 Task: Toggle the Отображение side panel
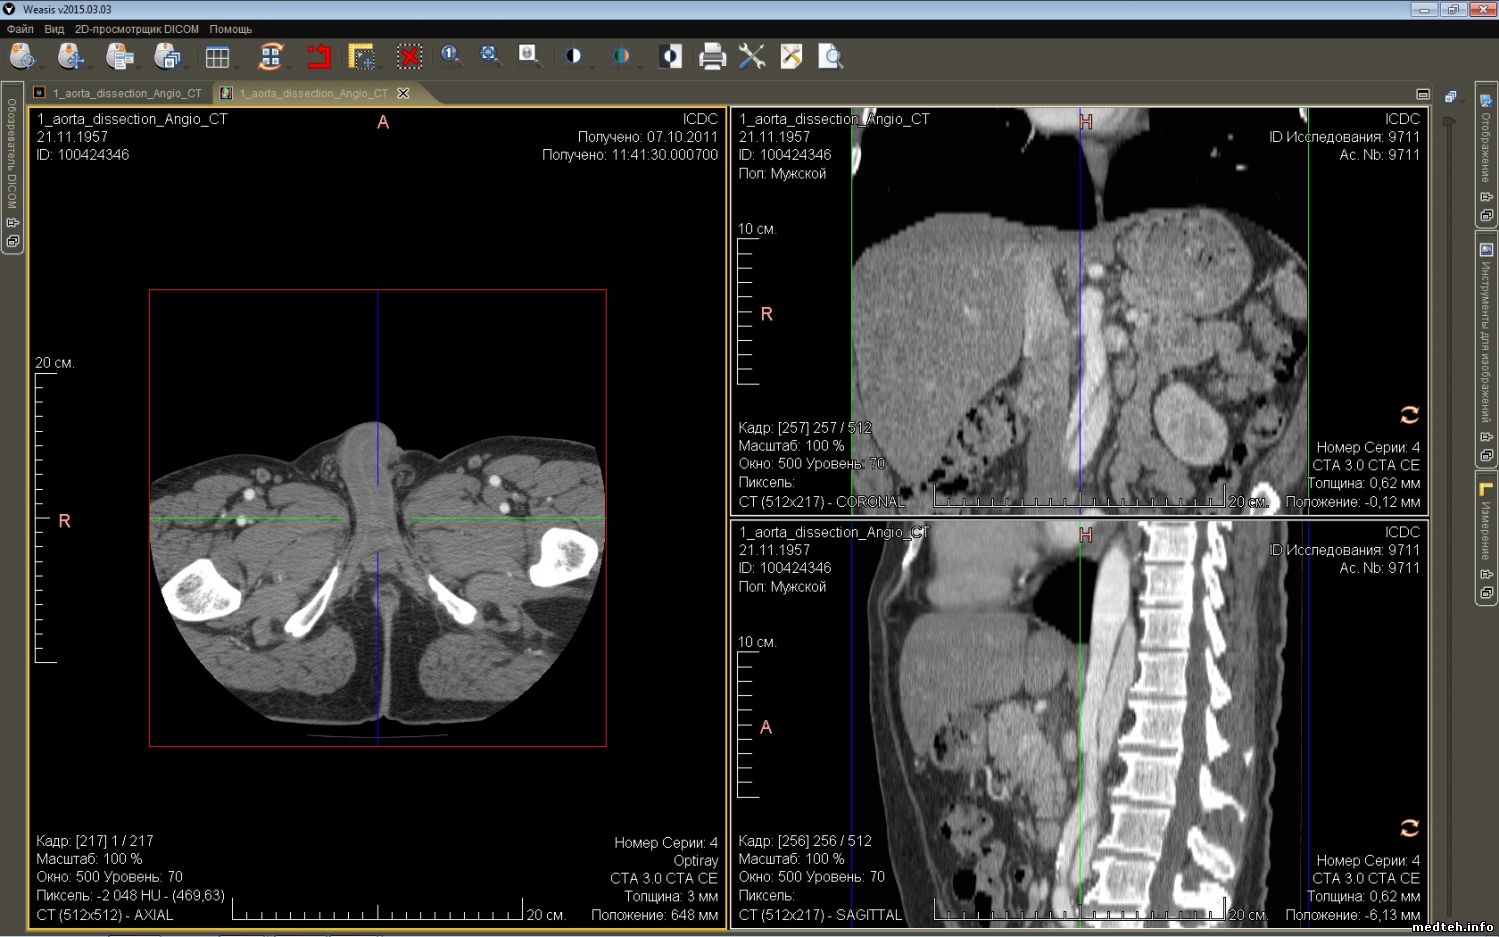(x=1486, y=150)
